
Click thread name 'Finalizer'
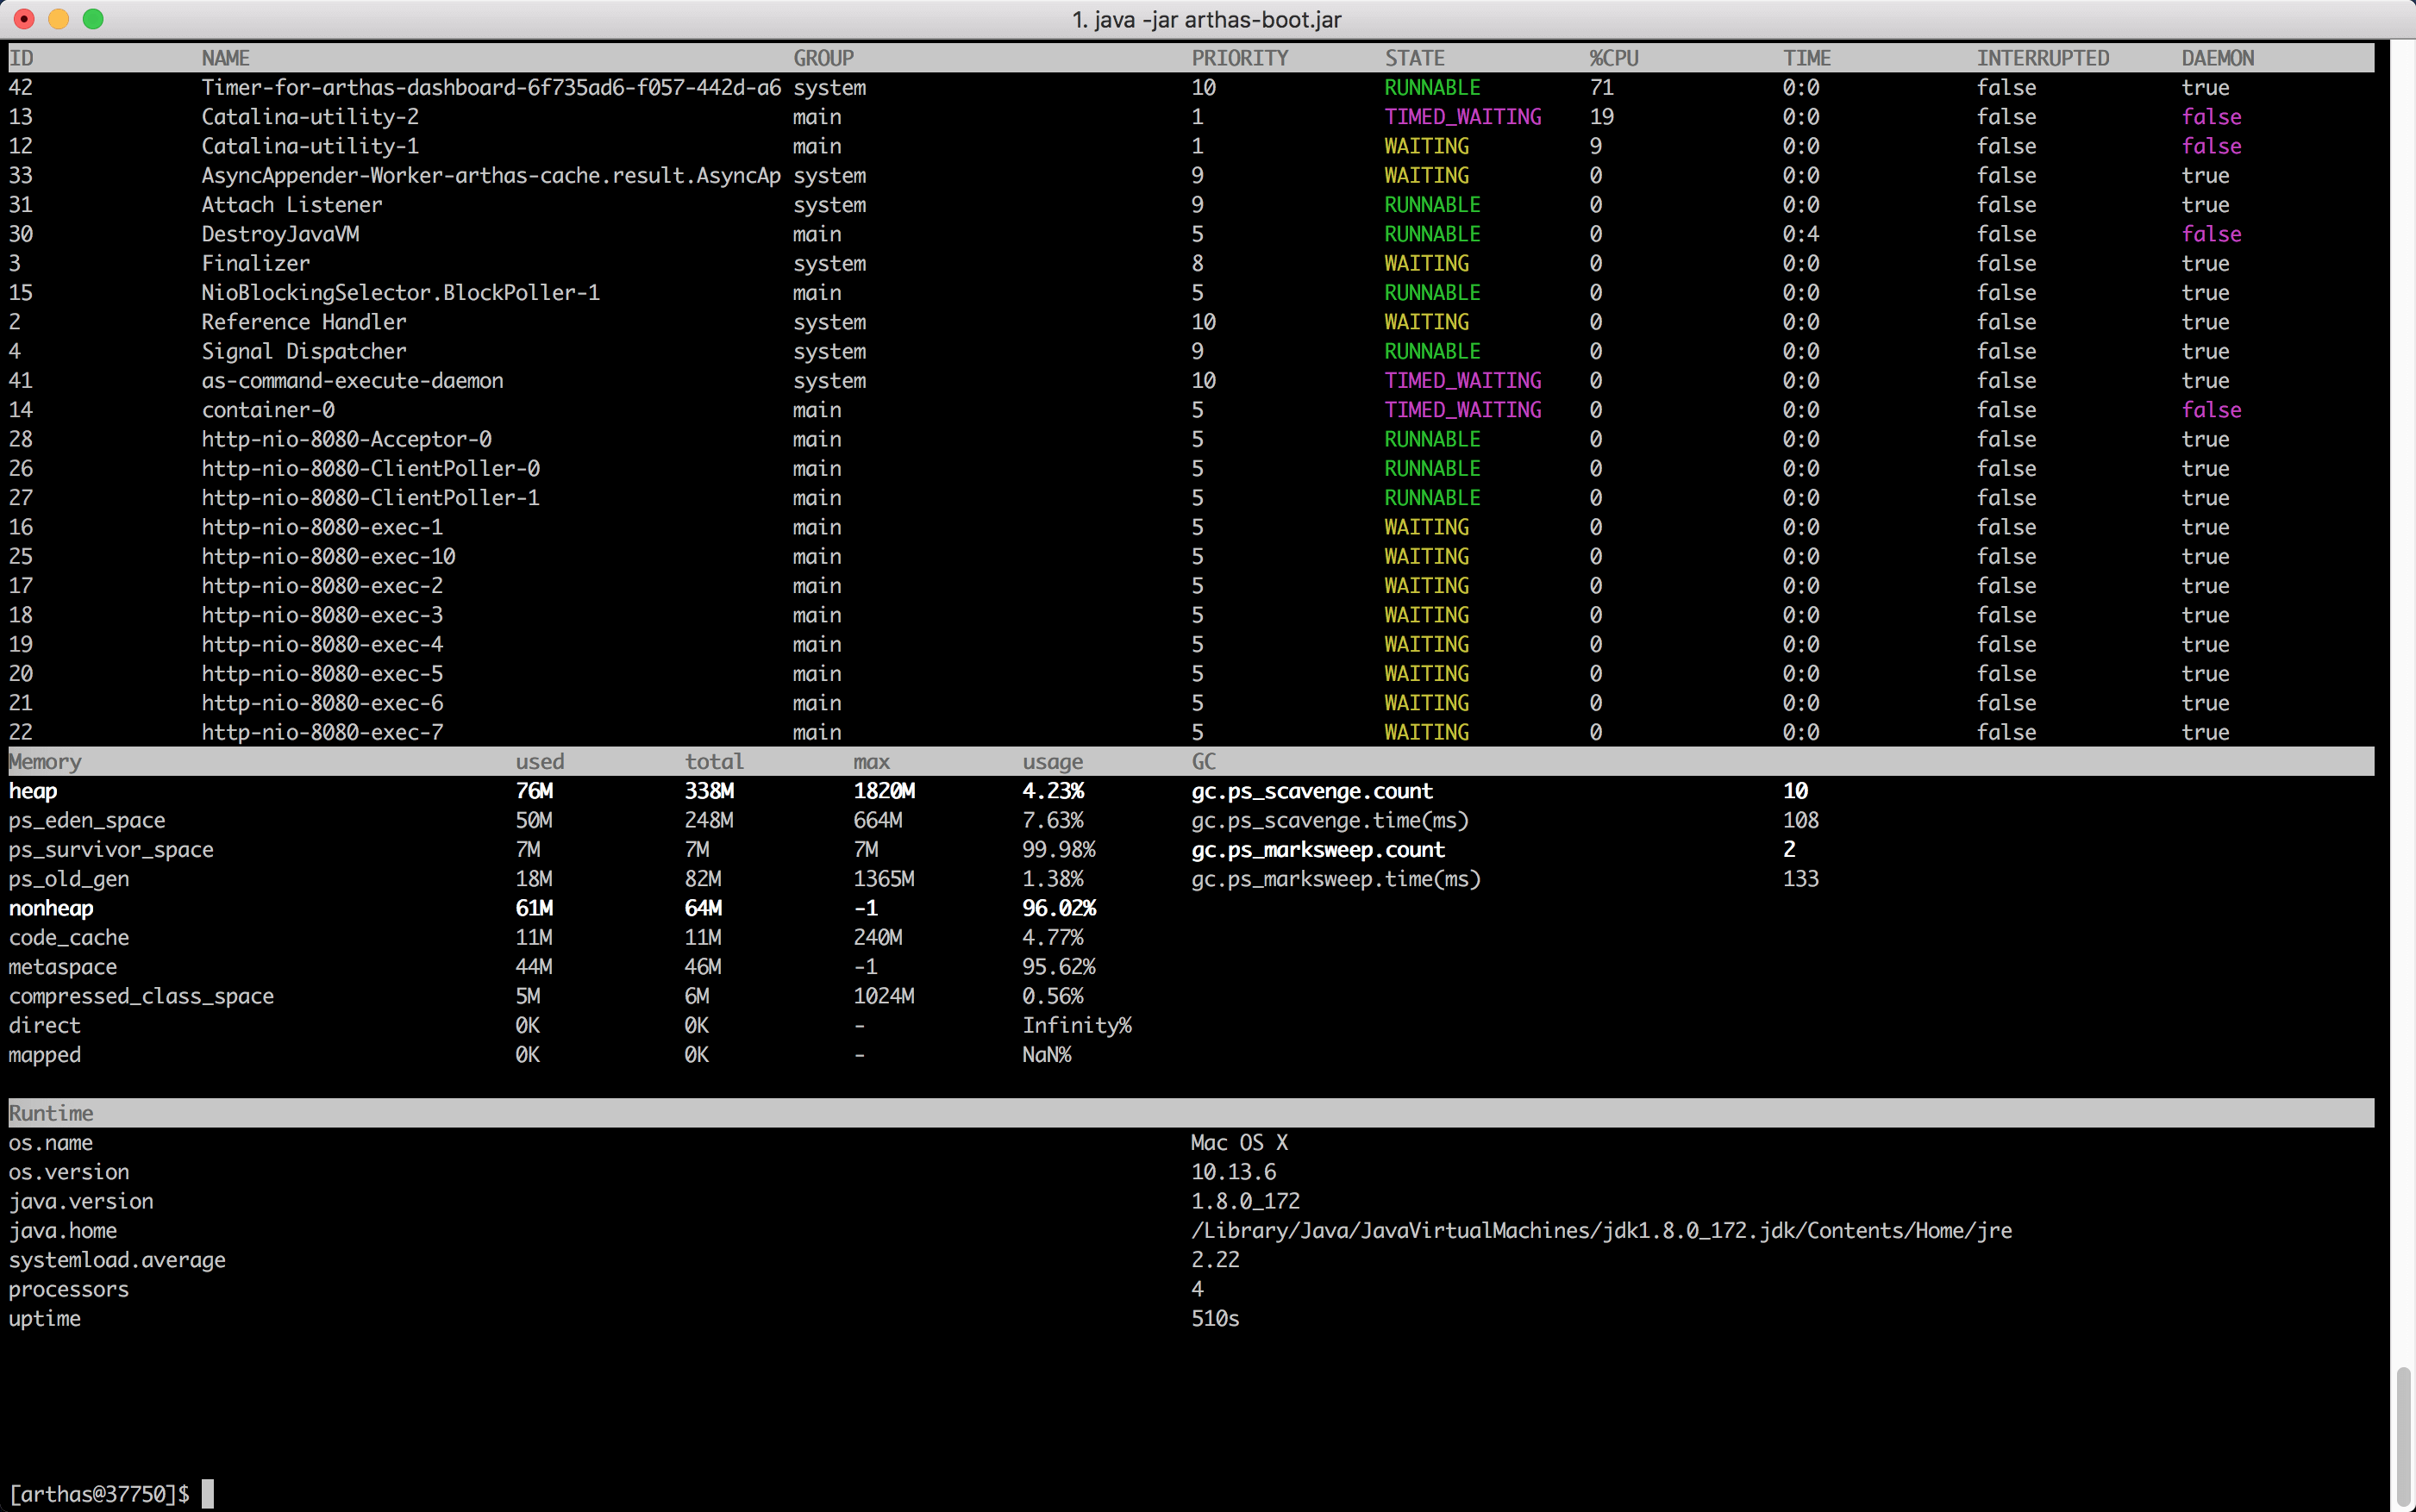click(255, 263)
